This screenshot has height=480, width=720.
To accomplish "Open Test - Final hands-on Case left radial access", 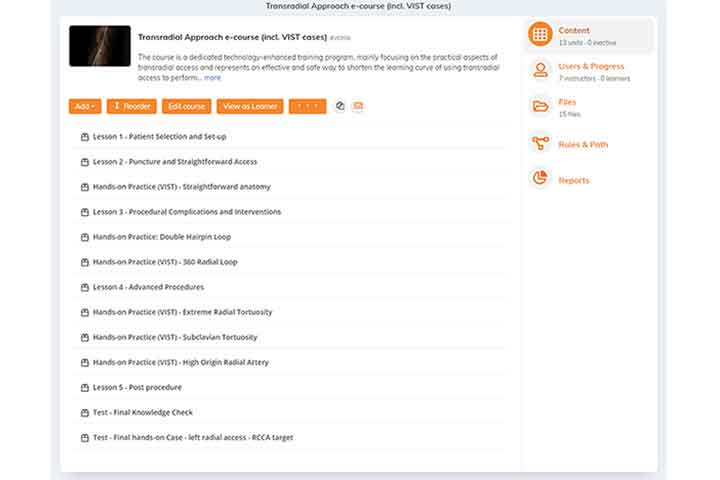I will click(193, 438).
